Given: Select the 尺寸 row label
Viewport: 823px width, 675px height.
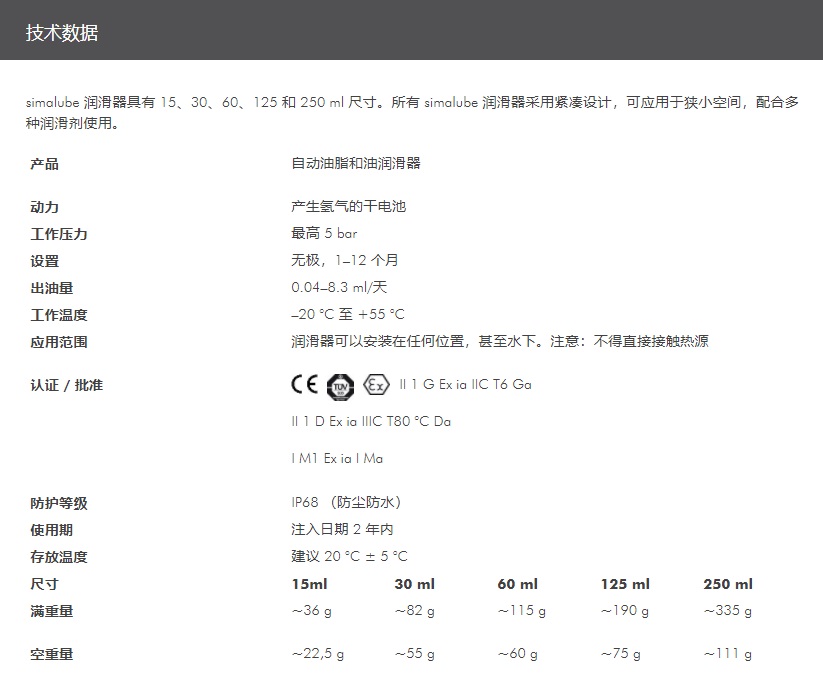Looking at the screenshot, I should [x=45, y=584].
